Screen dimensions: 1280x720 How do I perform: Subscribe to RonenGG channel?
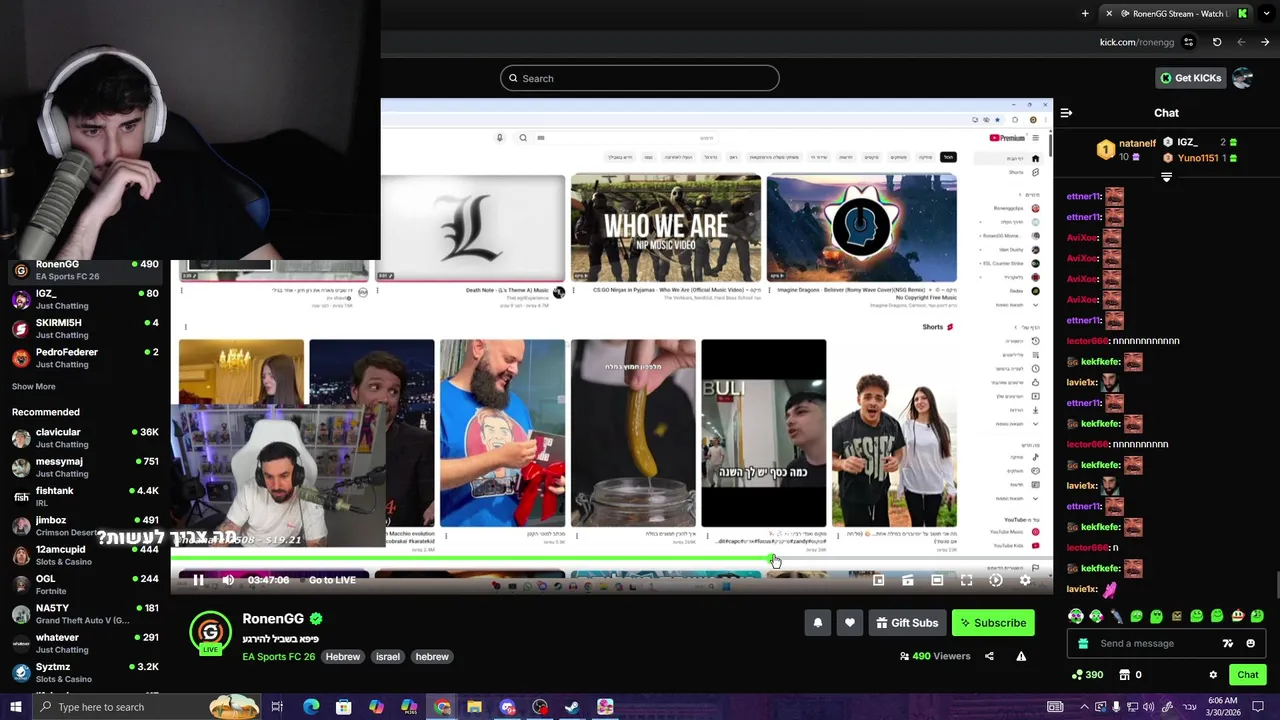pos(993,623)
